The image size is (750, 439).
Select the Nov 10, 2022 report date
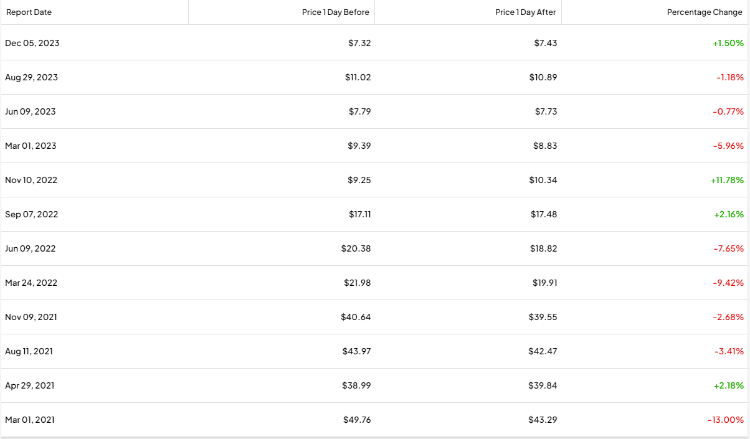tap(32, 180)
